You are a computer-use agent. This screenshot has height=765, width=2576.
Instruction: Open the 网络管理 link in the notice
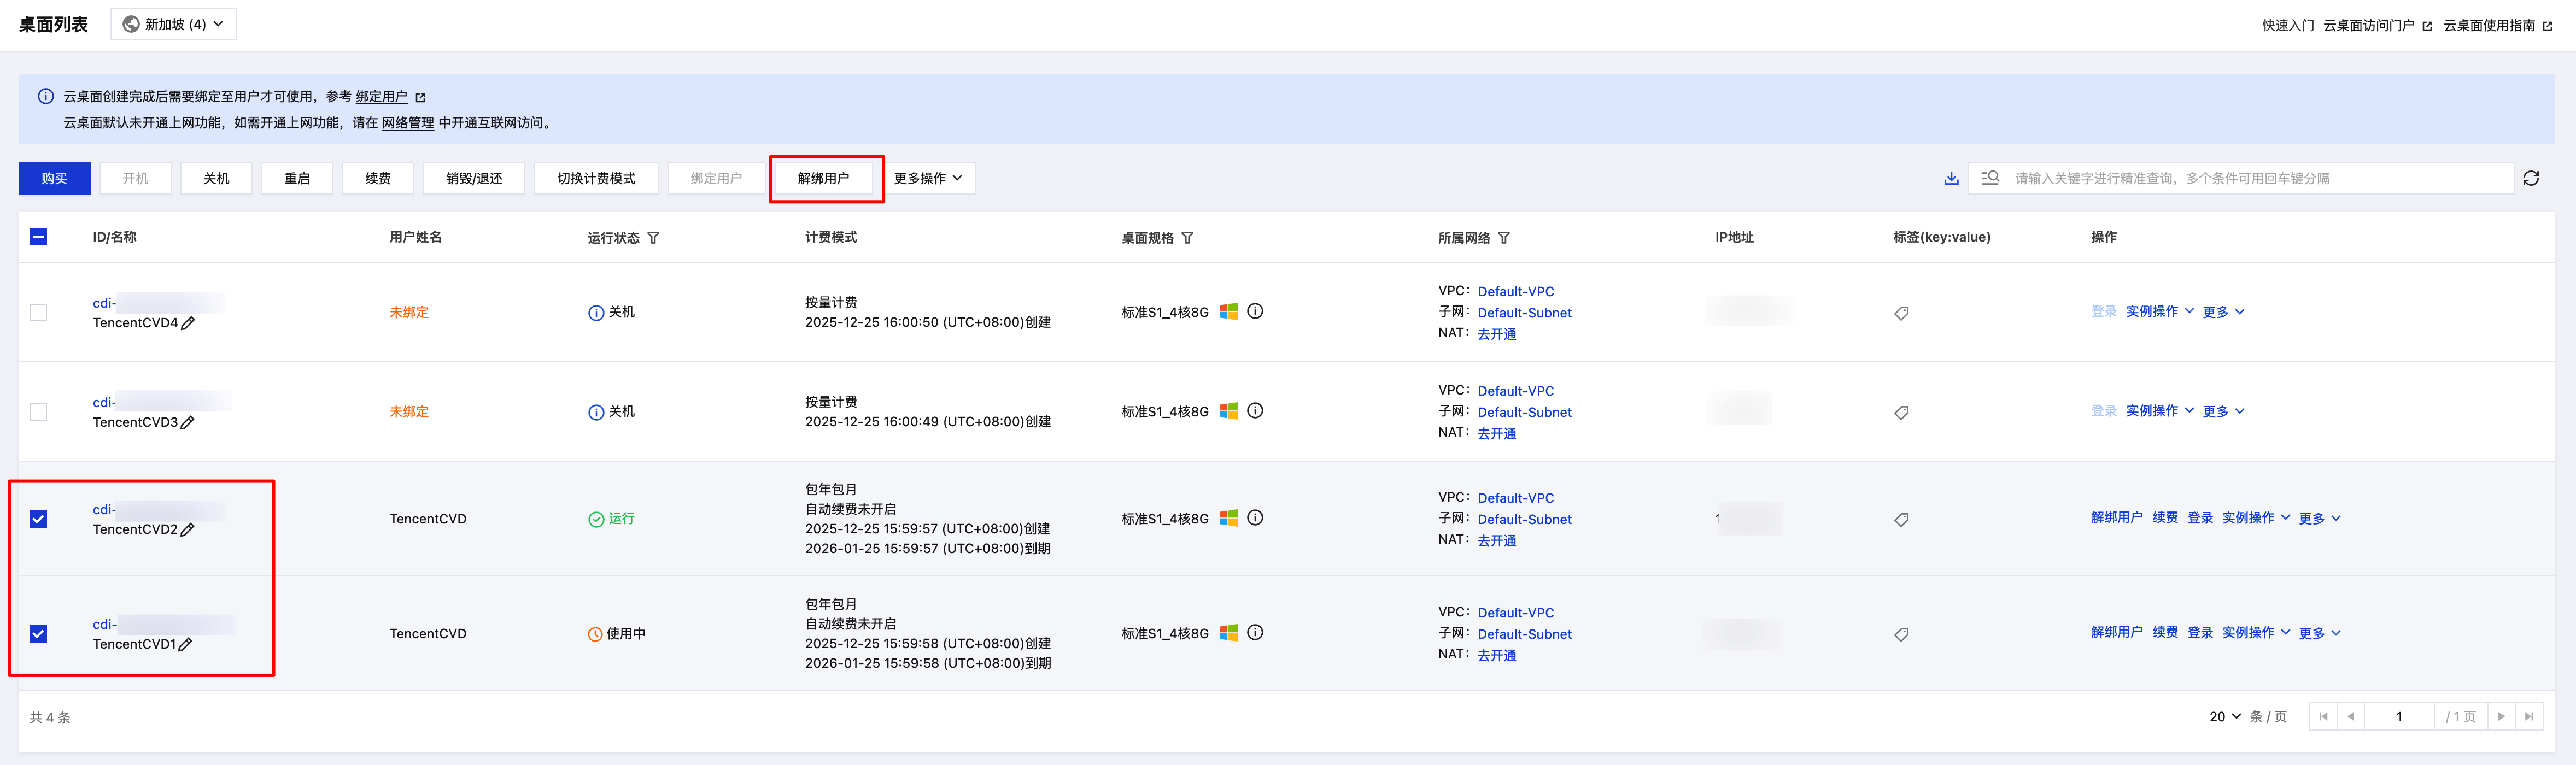click(x=407, y=123)
